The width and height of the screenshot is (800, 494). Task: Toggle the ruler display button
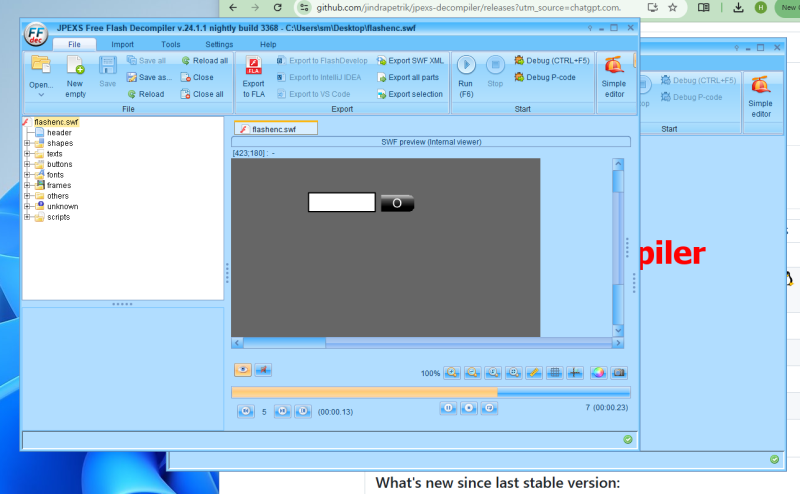click(x=534, y=373)
